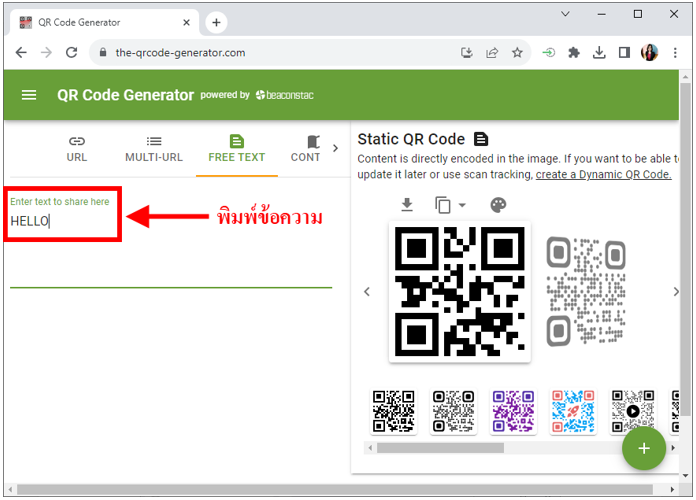The height and width of the screenshot is (500, 696).
Task: Select the URL tab
Action: click(x=77, y=150)
